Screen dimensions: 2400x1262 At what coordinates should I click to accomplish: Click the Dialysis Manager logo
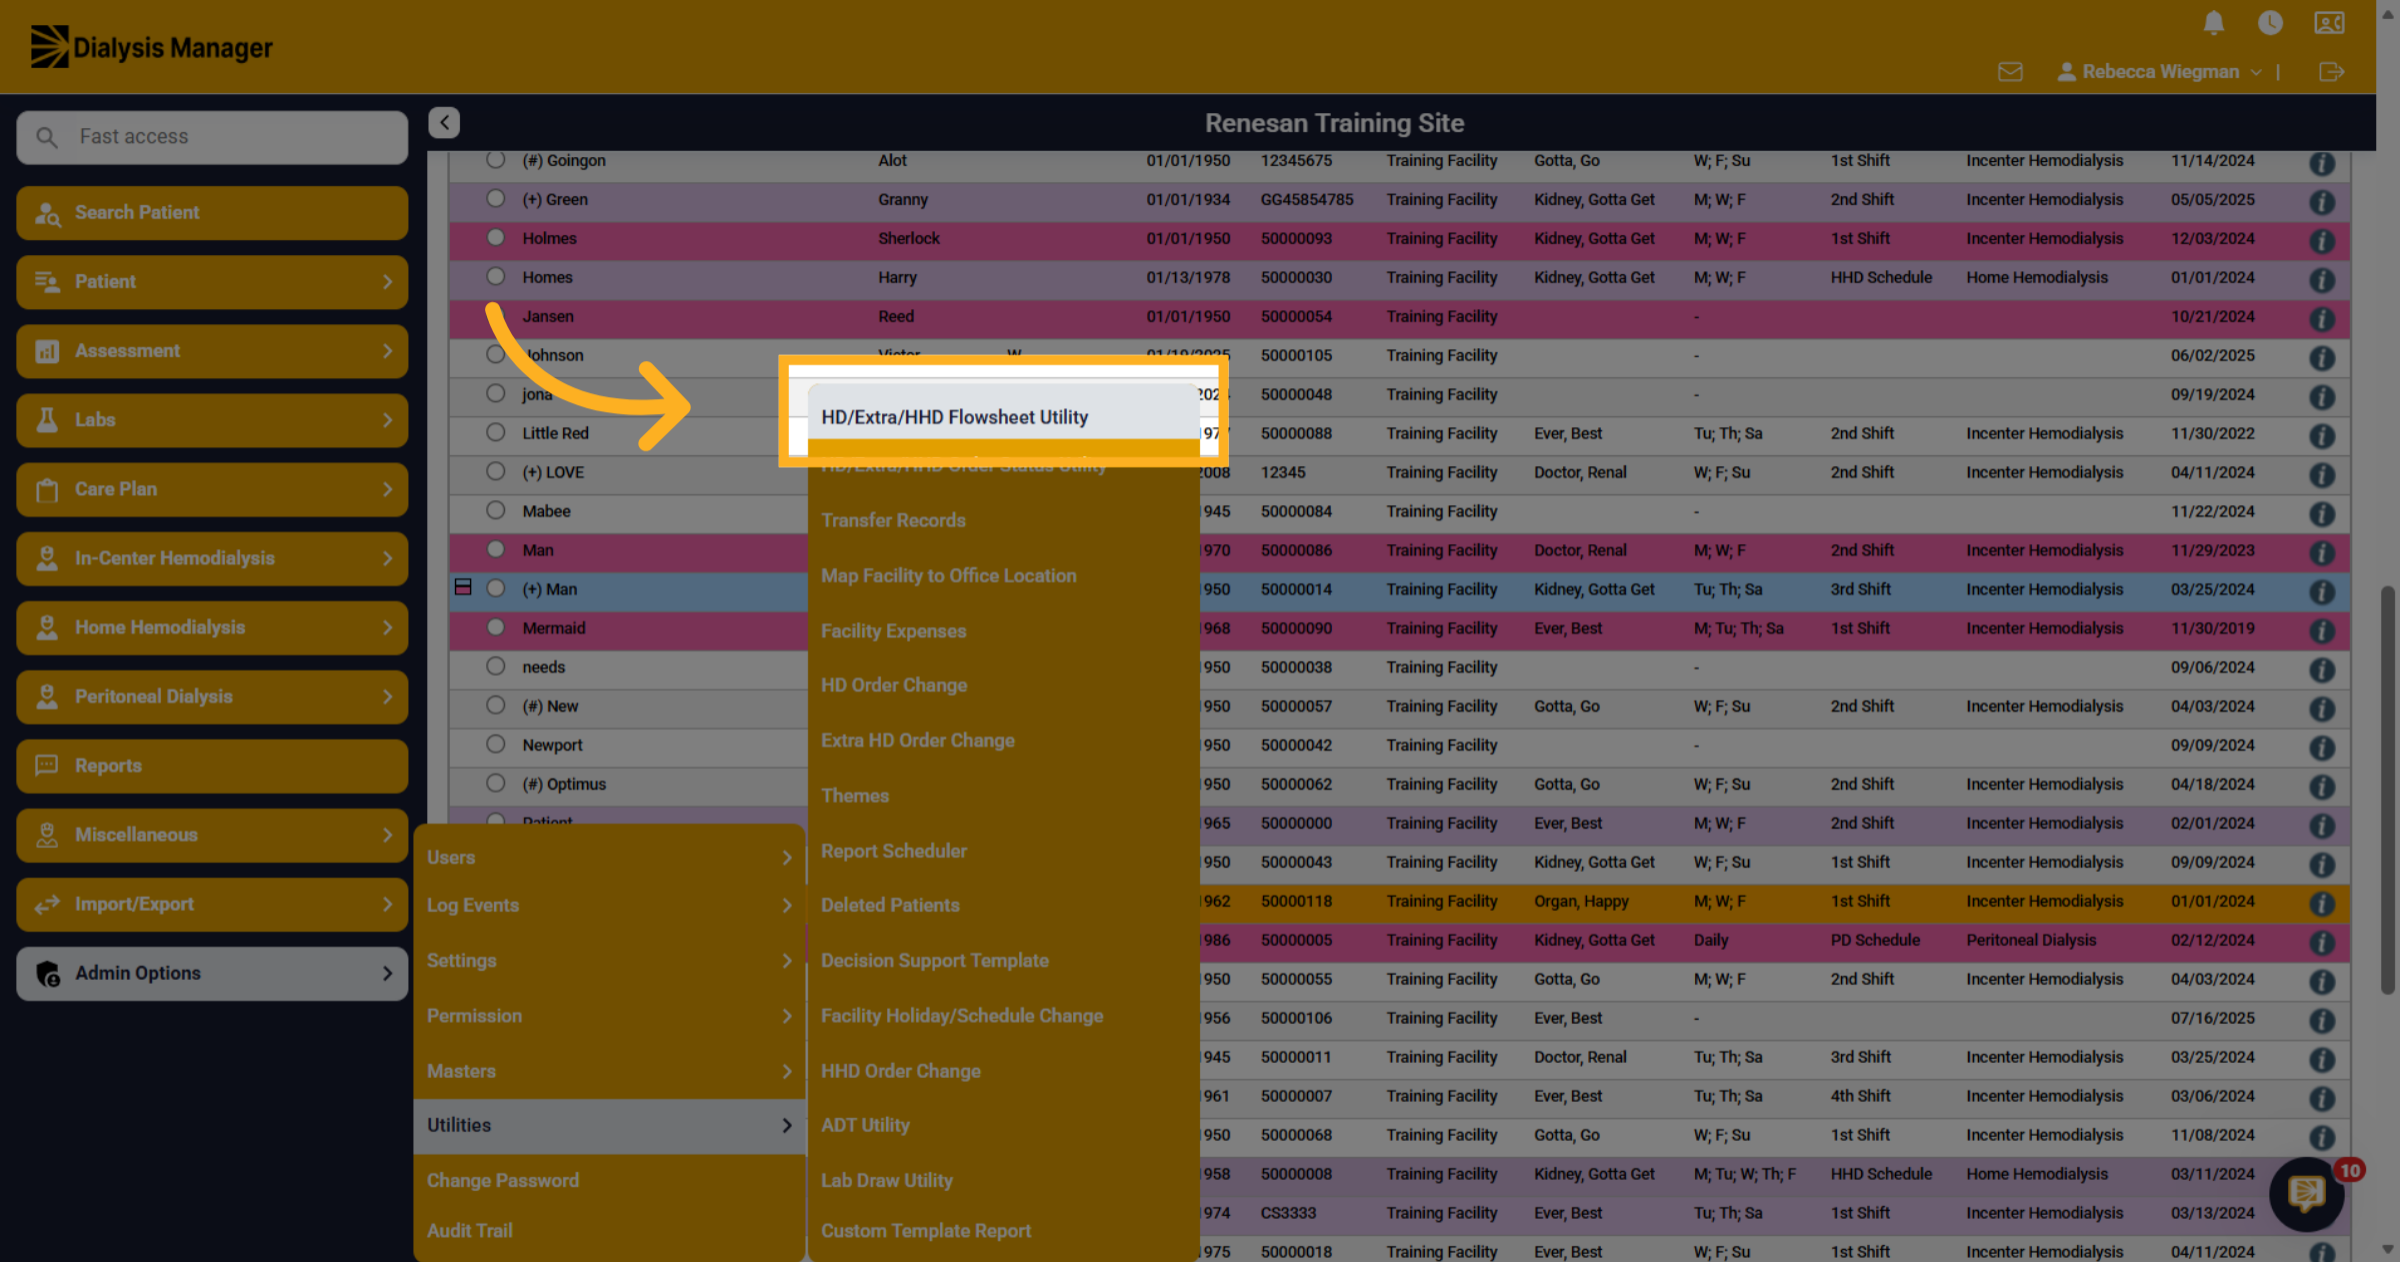(151, 47)
